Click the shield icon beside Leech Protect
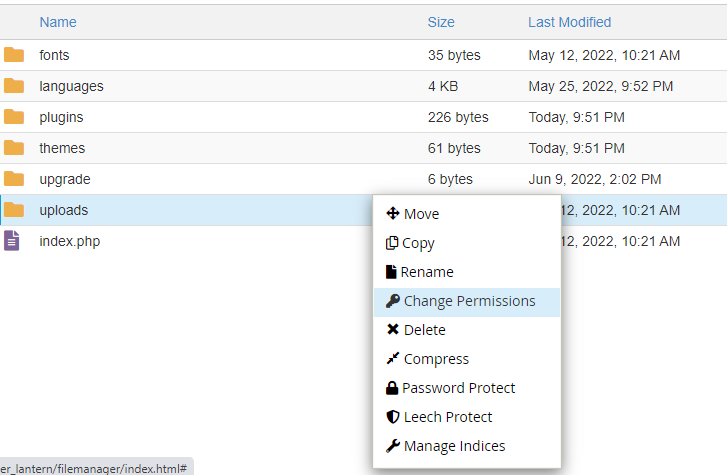This screenshot has height=475, width=727. tap(392, 417)
